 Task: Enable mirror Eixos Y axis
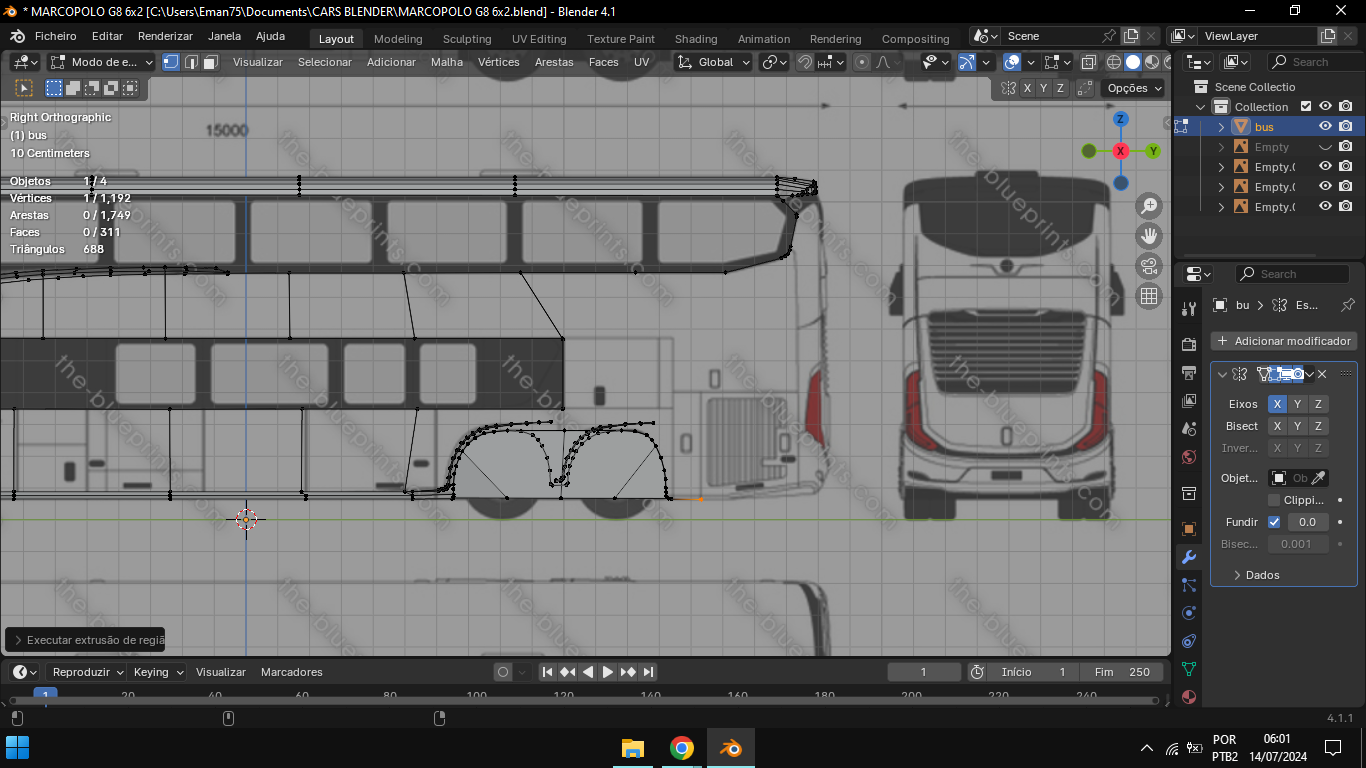[1298, 404]
